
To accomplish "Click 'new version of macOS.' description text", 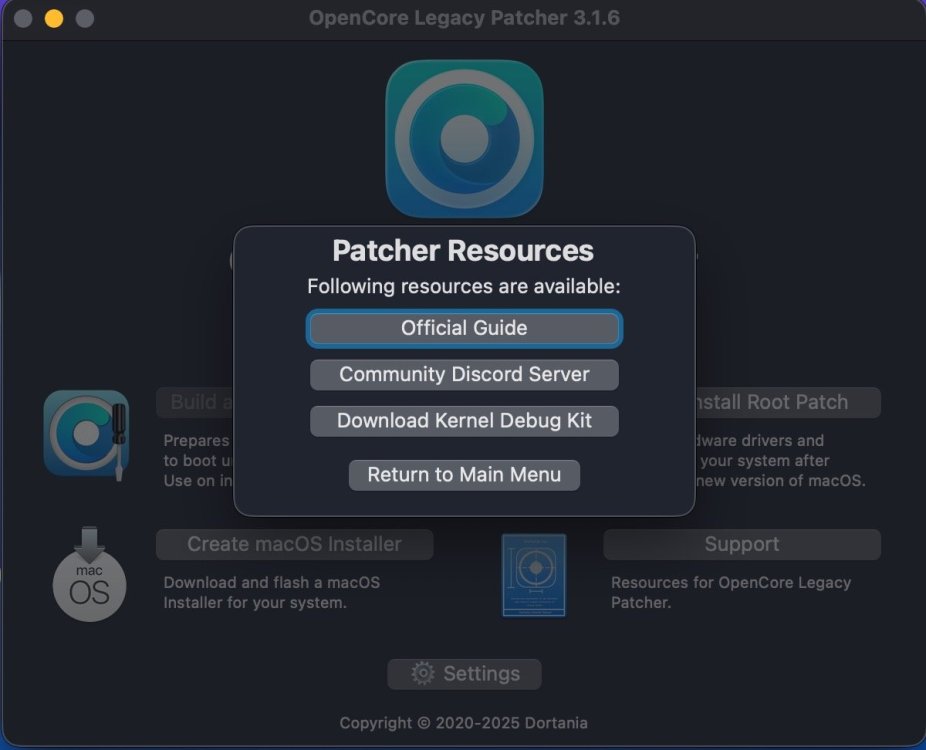I will pyautogui.click(x=781, y=481).
